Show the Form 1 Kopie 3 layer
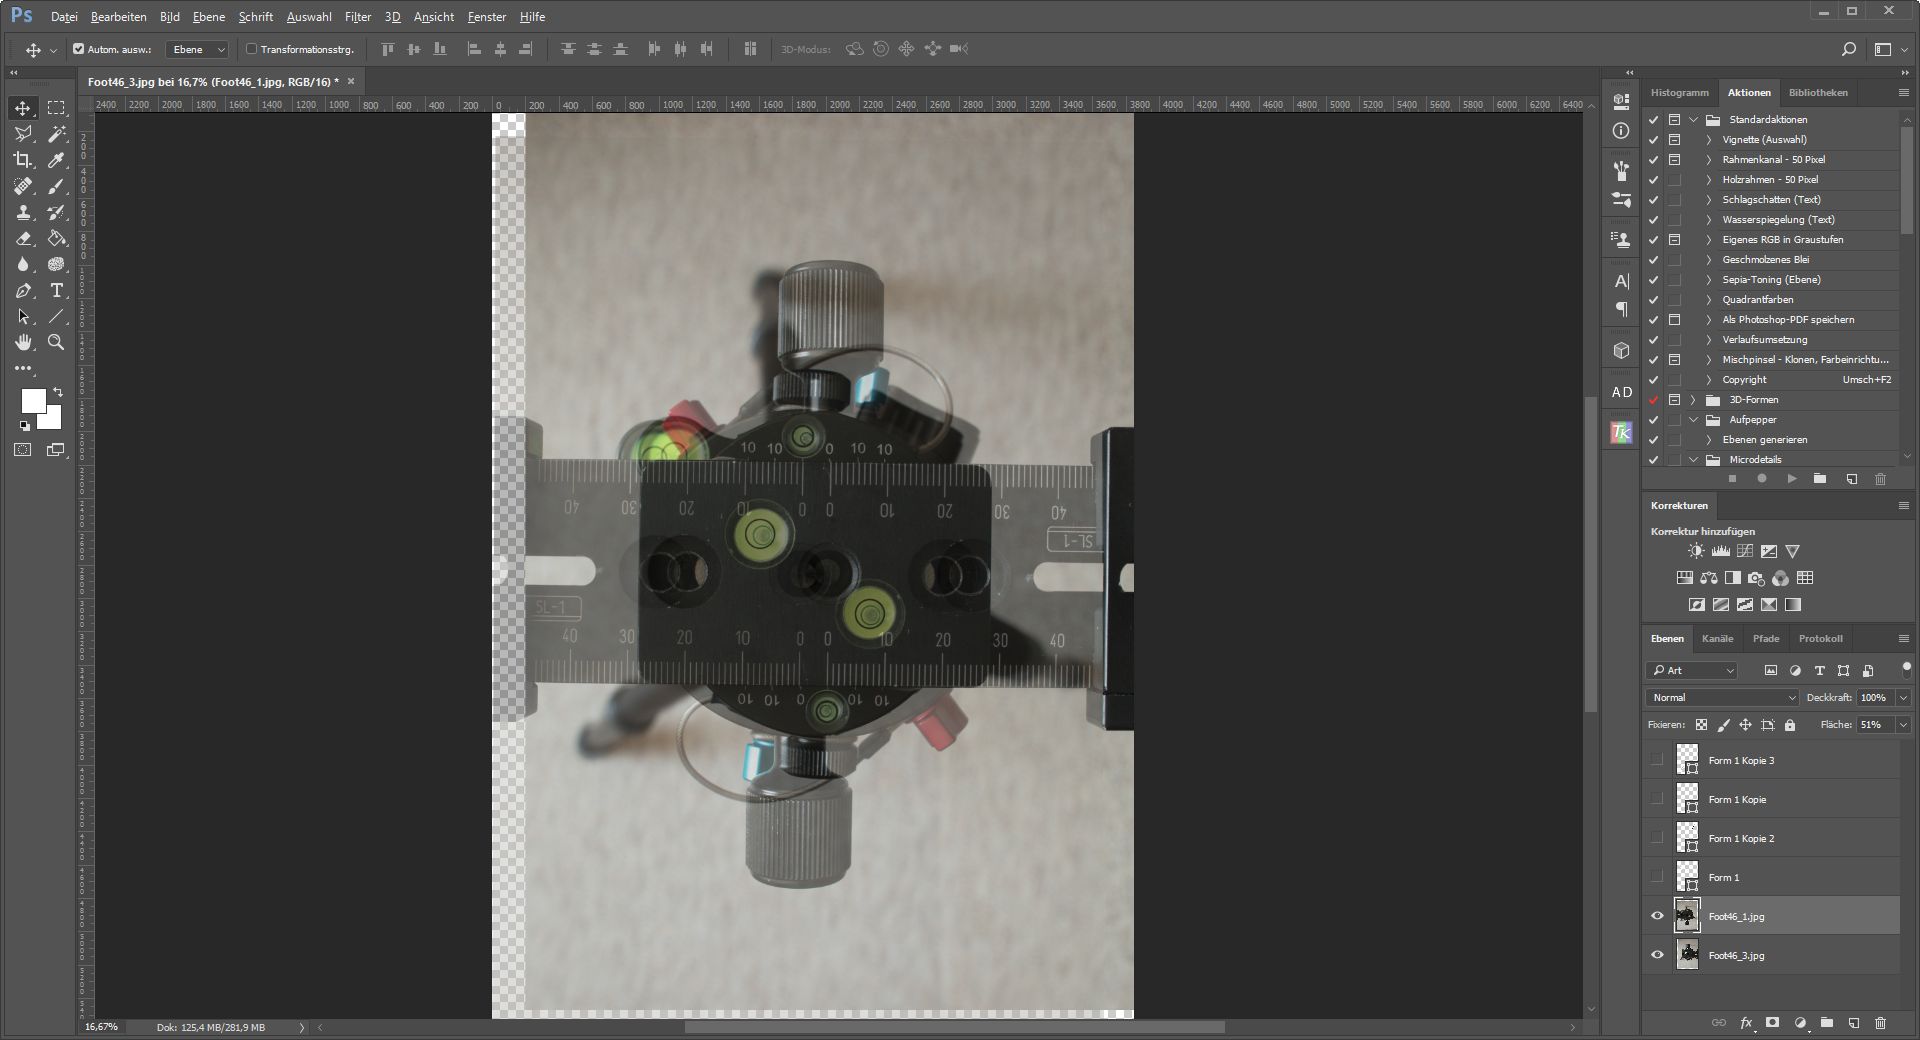The height and width of the screenshot is (1040, 1920). (x=1657, y=760)
